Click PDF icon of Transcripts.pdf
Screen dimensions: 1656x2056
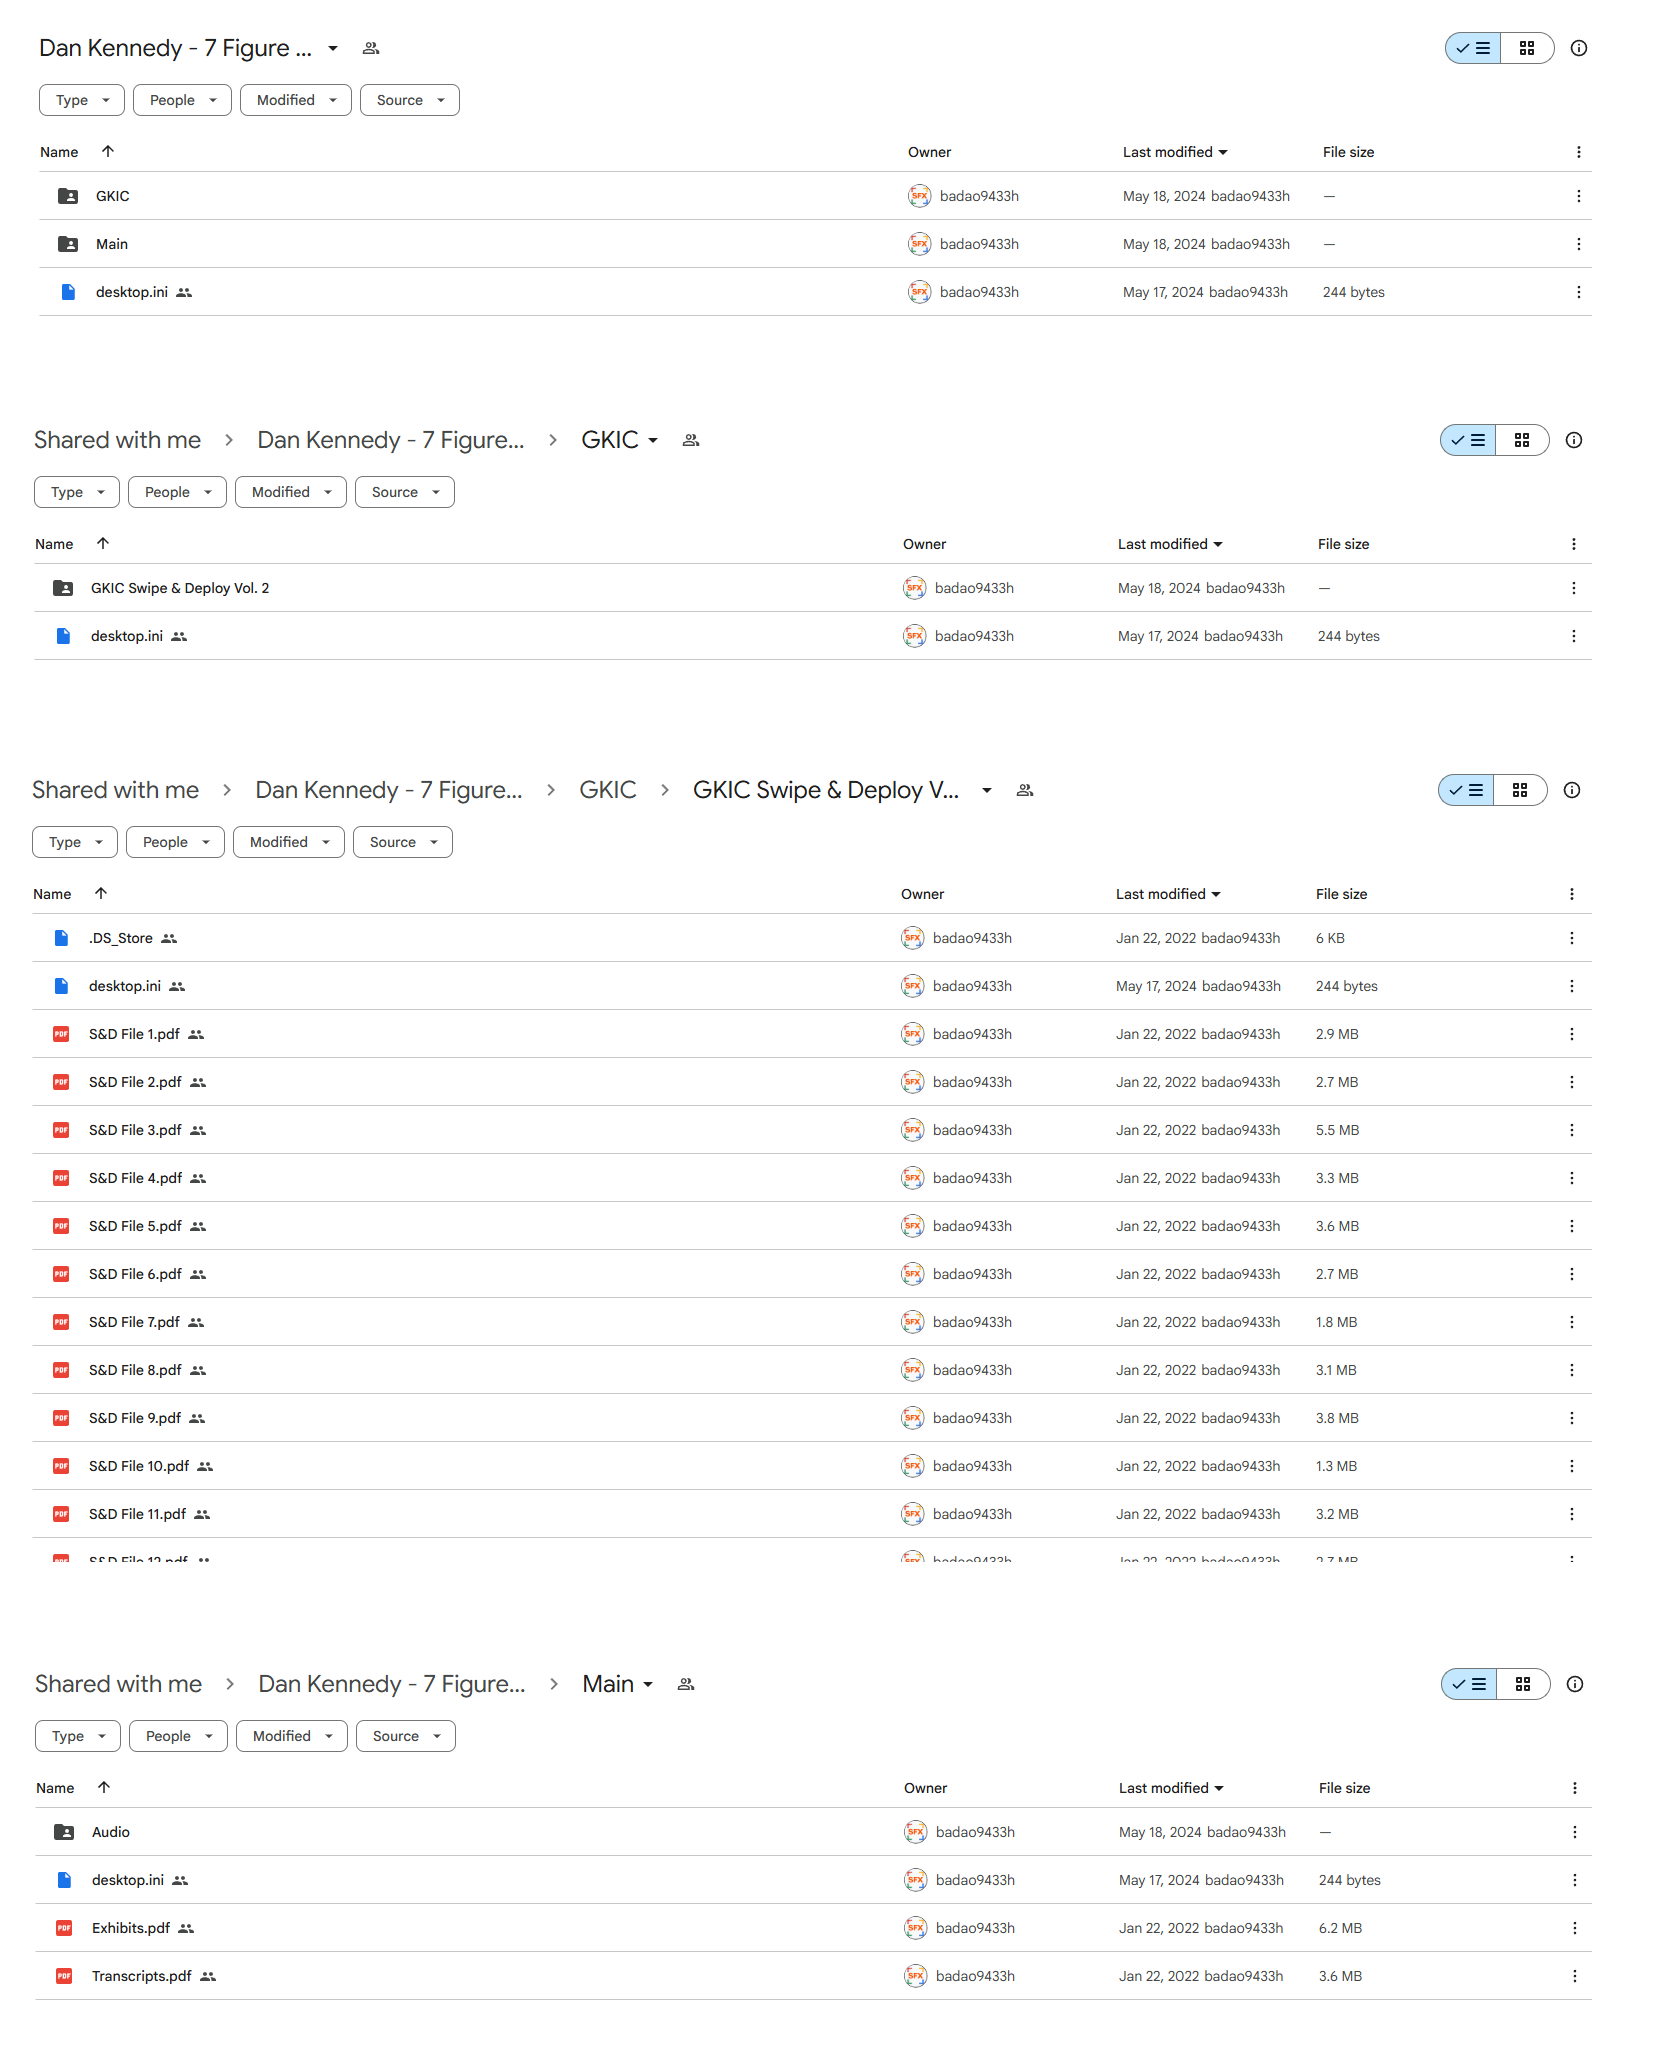(64, 1976)
